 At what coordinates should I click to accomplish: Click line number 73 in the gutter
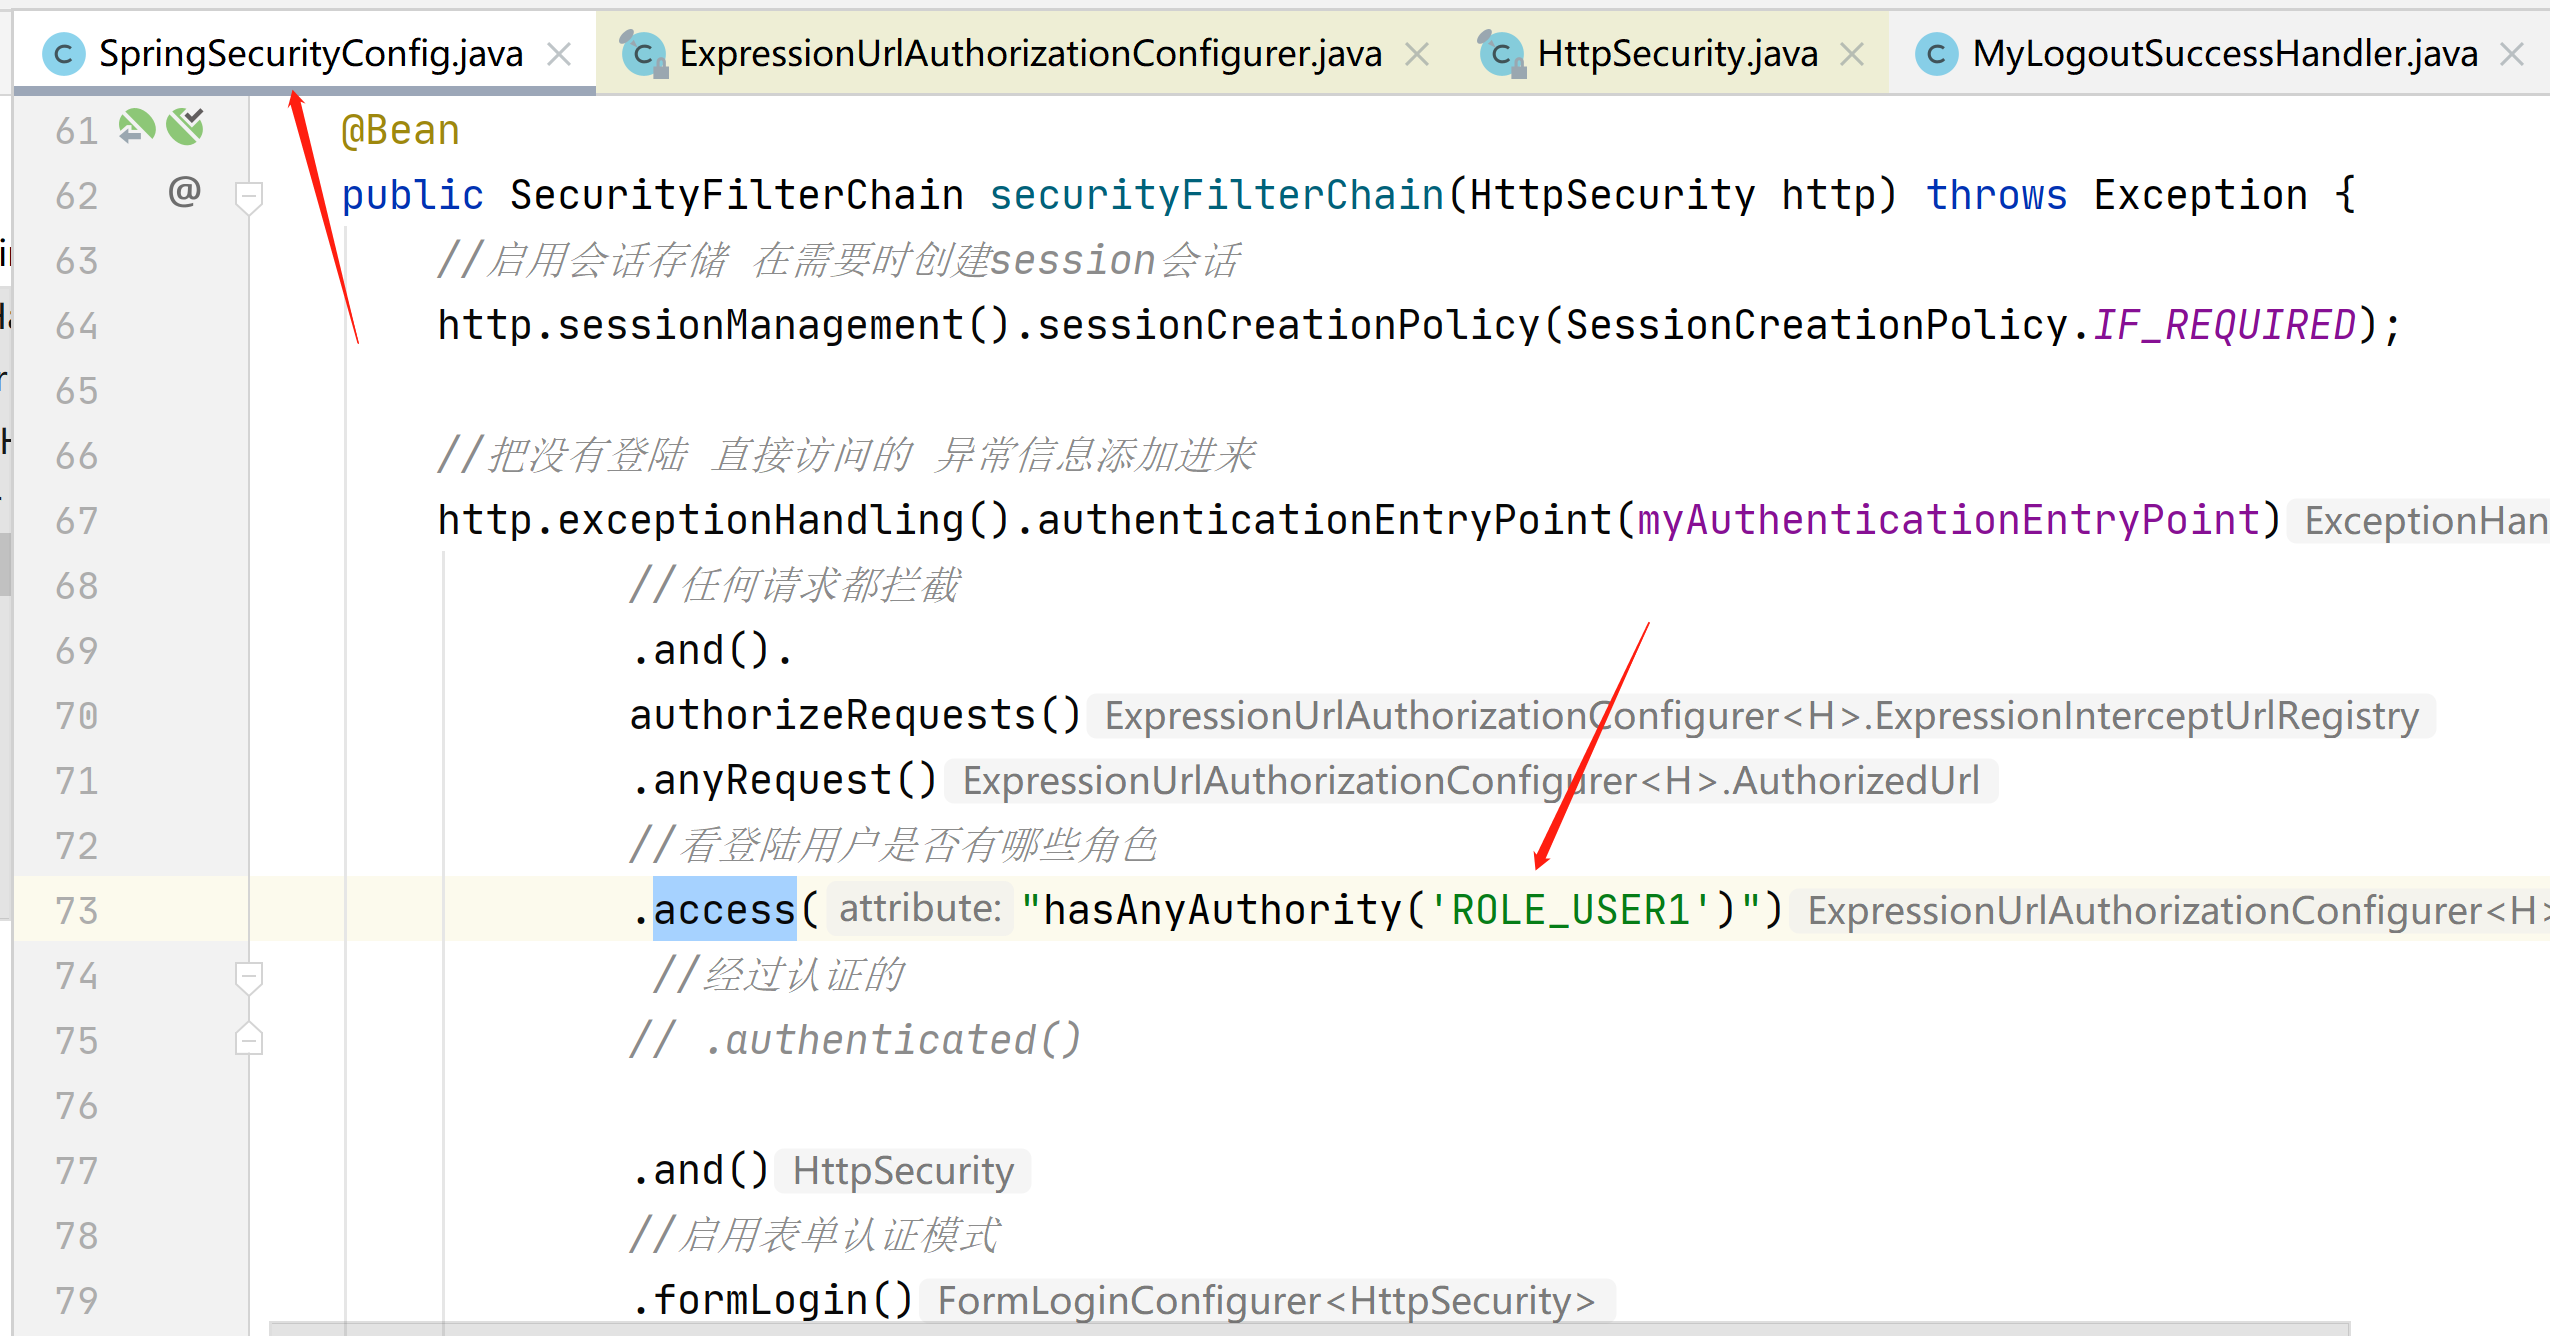77,910
